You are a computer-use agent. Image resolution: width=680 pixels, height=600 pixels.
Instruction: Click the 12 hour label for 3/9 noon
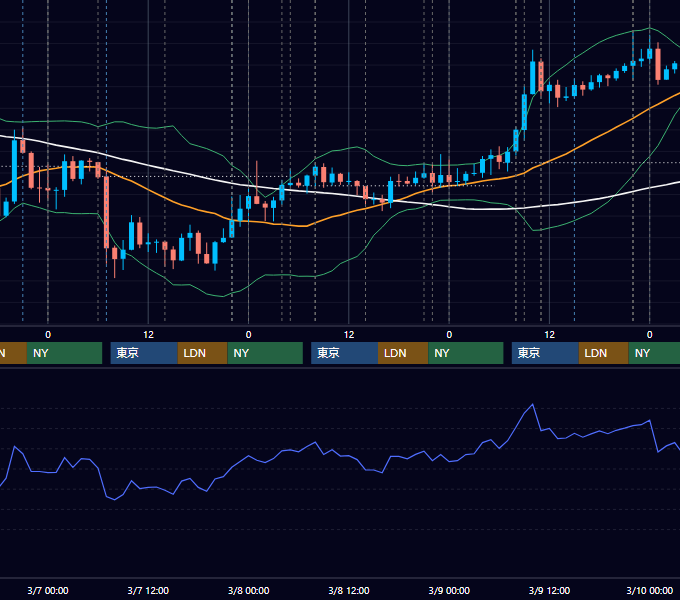click(x=549, y=335)
